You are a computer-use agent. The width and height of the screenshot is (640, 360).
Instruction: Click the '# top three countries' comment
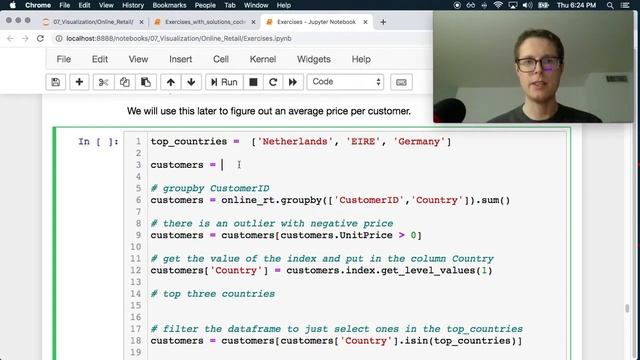(x=213, y=294)
